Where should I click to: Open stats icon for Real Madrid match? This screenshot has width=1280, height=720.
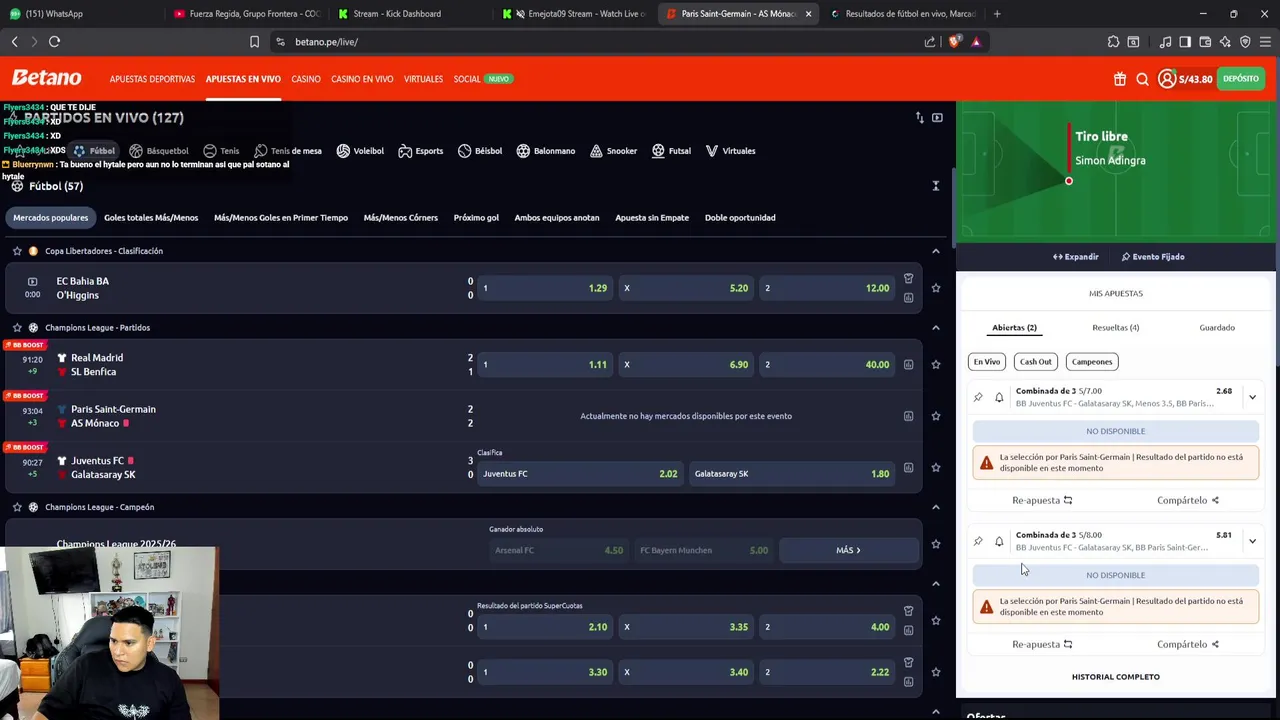click(908, 365)
